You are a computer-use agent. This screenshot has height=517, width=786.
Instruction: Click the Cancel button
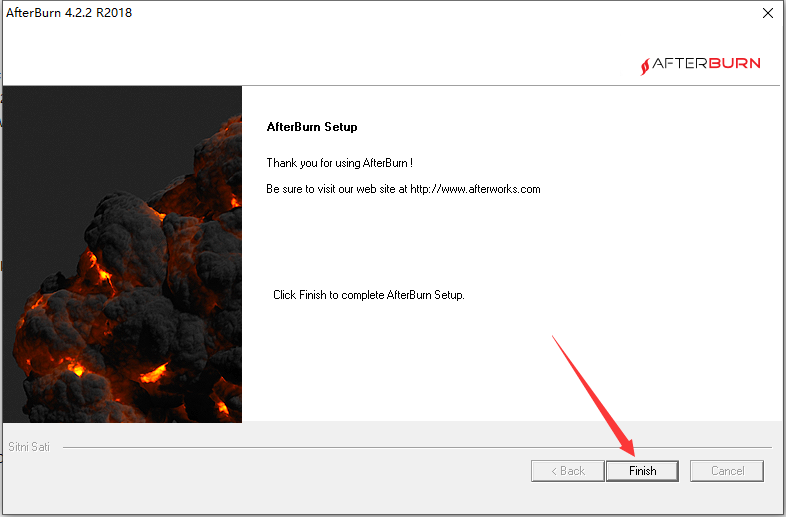click(727, 471)
